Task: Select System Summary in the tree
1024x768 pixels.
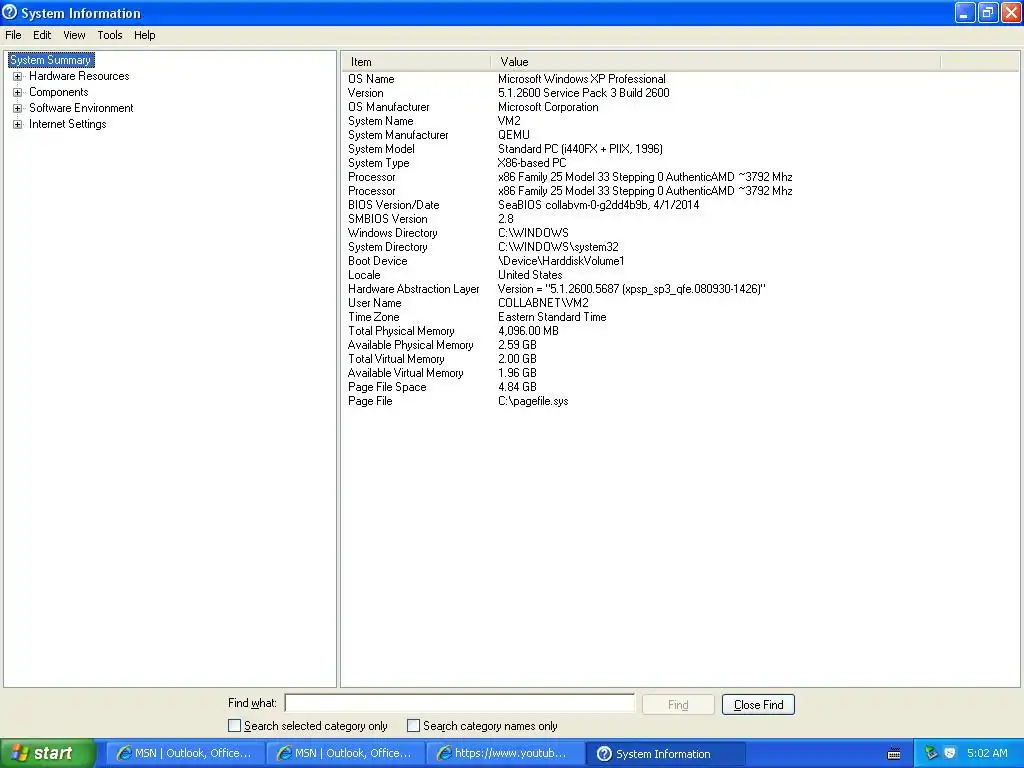Action: 51,60
